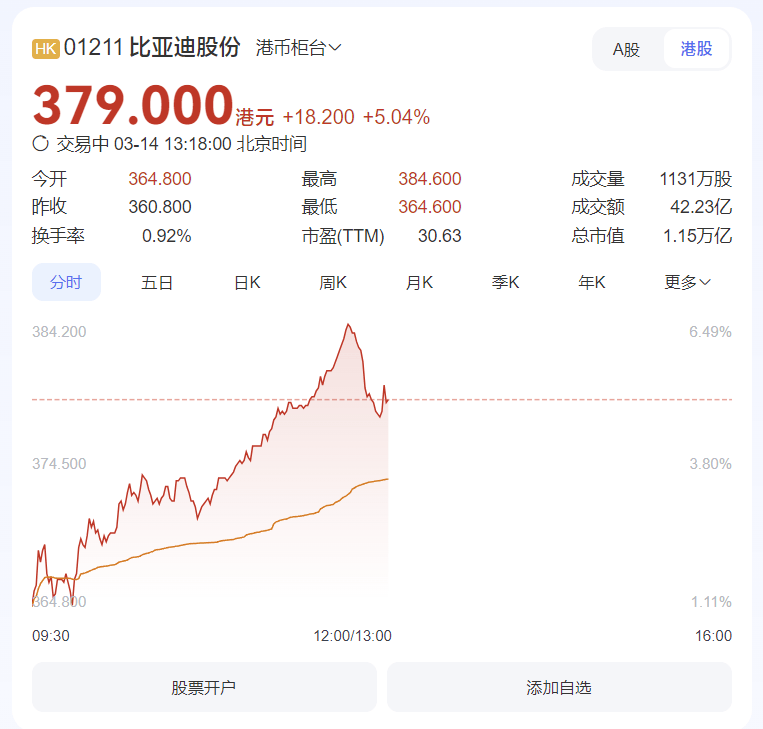Select the 五日 chart tab
Screen dimensions: 763x729
[157, 282]
